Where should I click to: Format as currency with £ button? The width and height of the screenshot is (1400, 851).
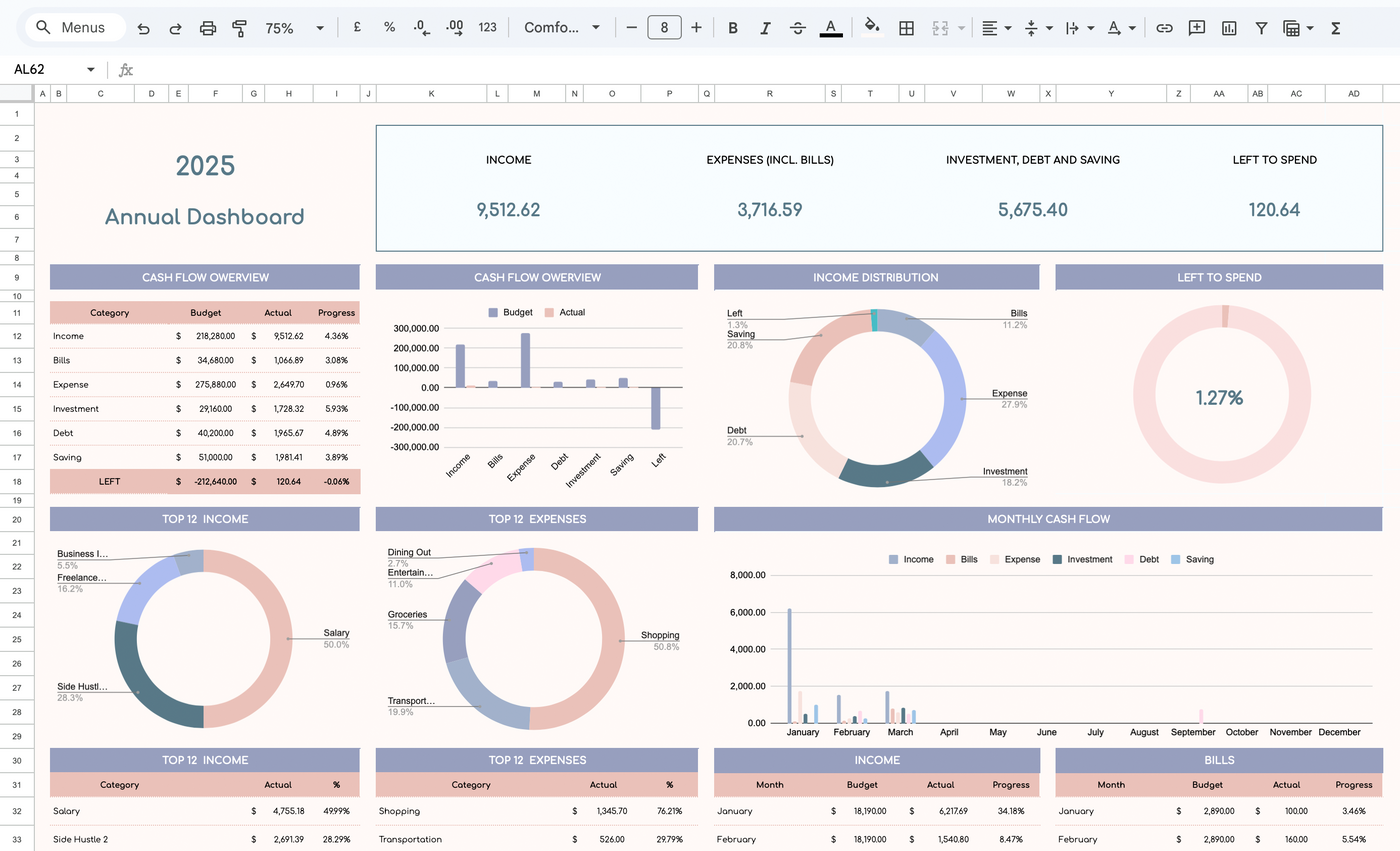(x=357, y=28)
